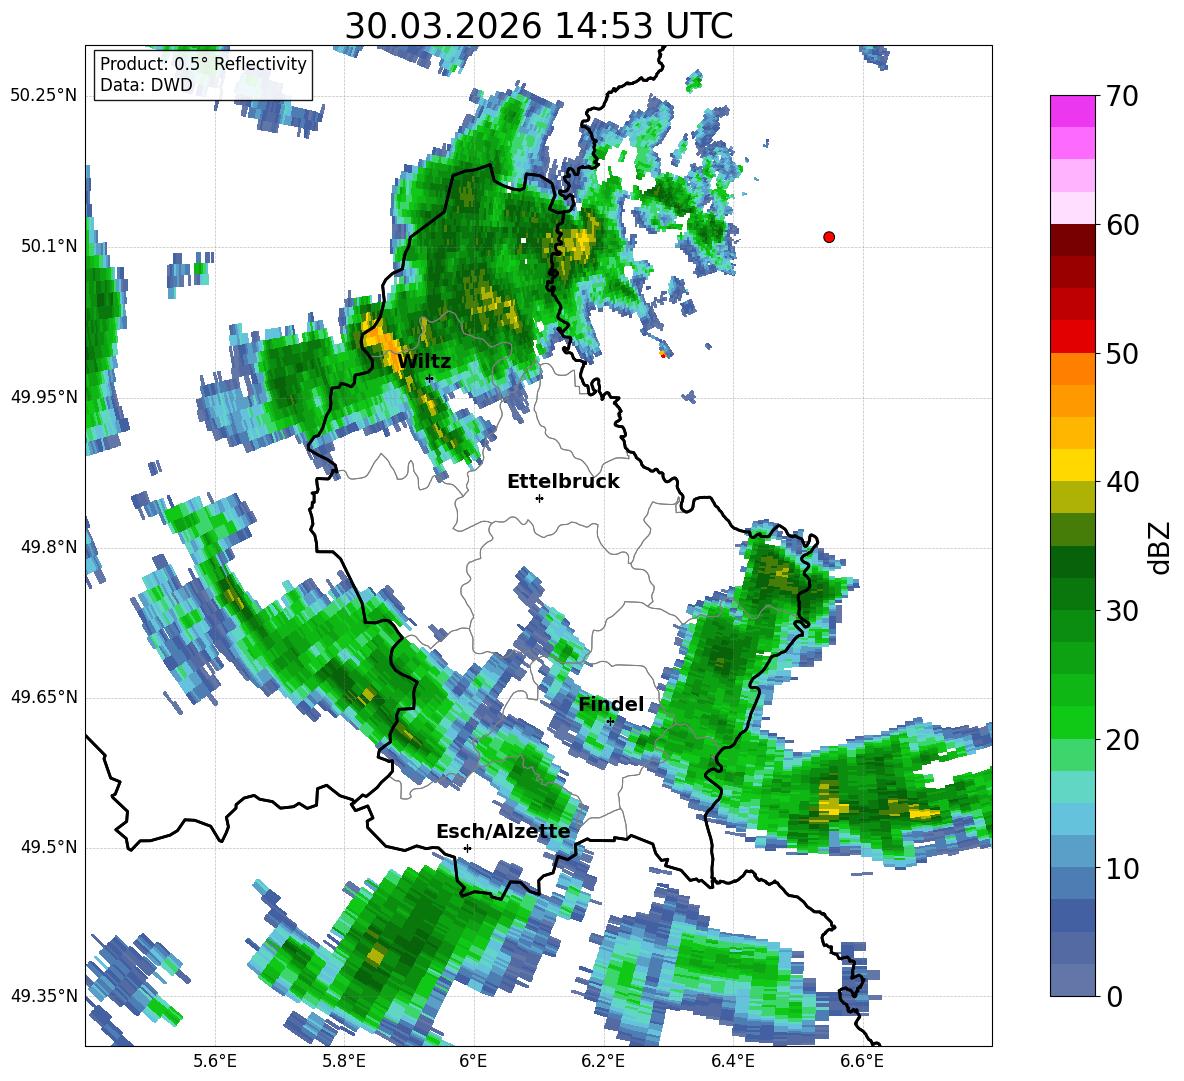This screenshot has width=1184, height=1081.
Task: Click the Wiltz city label
Action: [x=424, y=361]
